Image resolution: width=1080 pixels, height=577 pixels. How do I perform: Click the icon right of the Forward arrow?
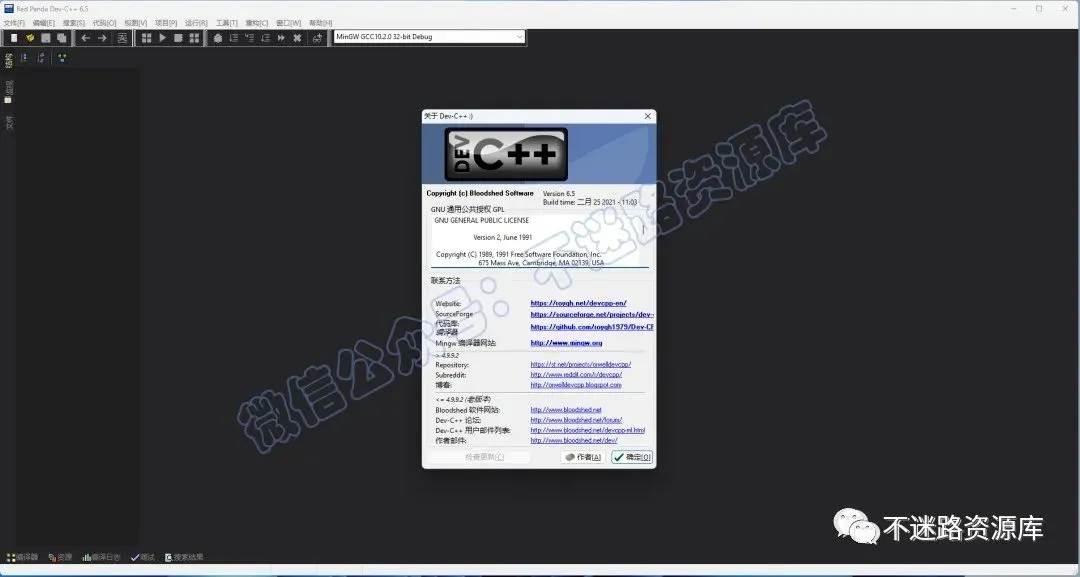(122, 38)
